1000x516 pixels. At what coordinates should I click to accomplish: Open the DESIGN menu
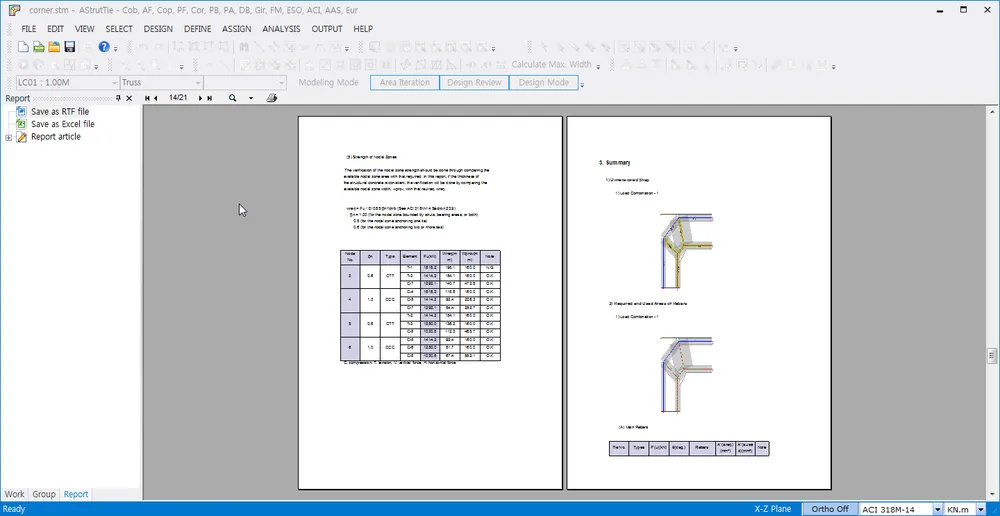point(158,29)
